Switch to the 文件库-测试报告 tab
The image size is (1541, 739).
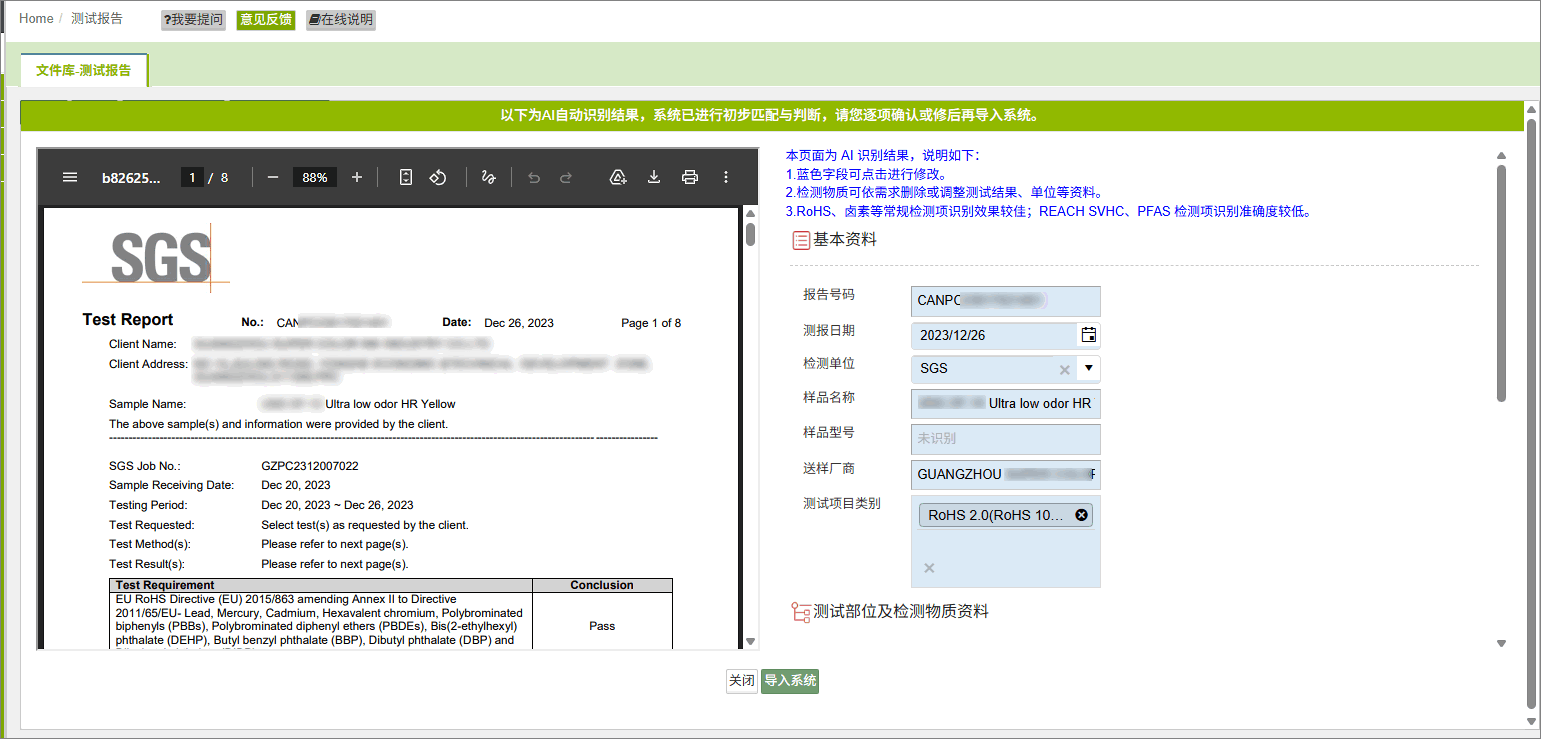[84, 70]
